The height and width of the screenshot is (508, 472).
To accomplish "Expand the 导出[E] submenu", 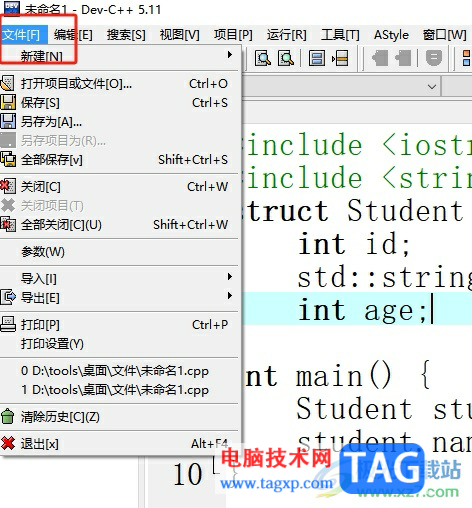I will point(120,297).
